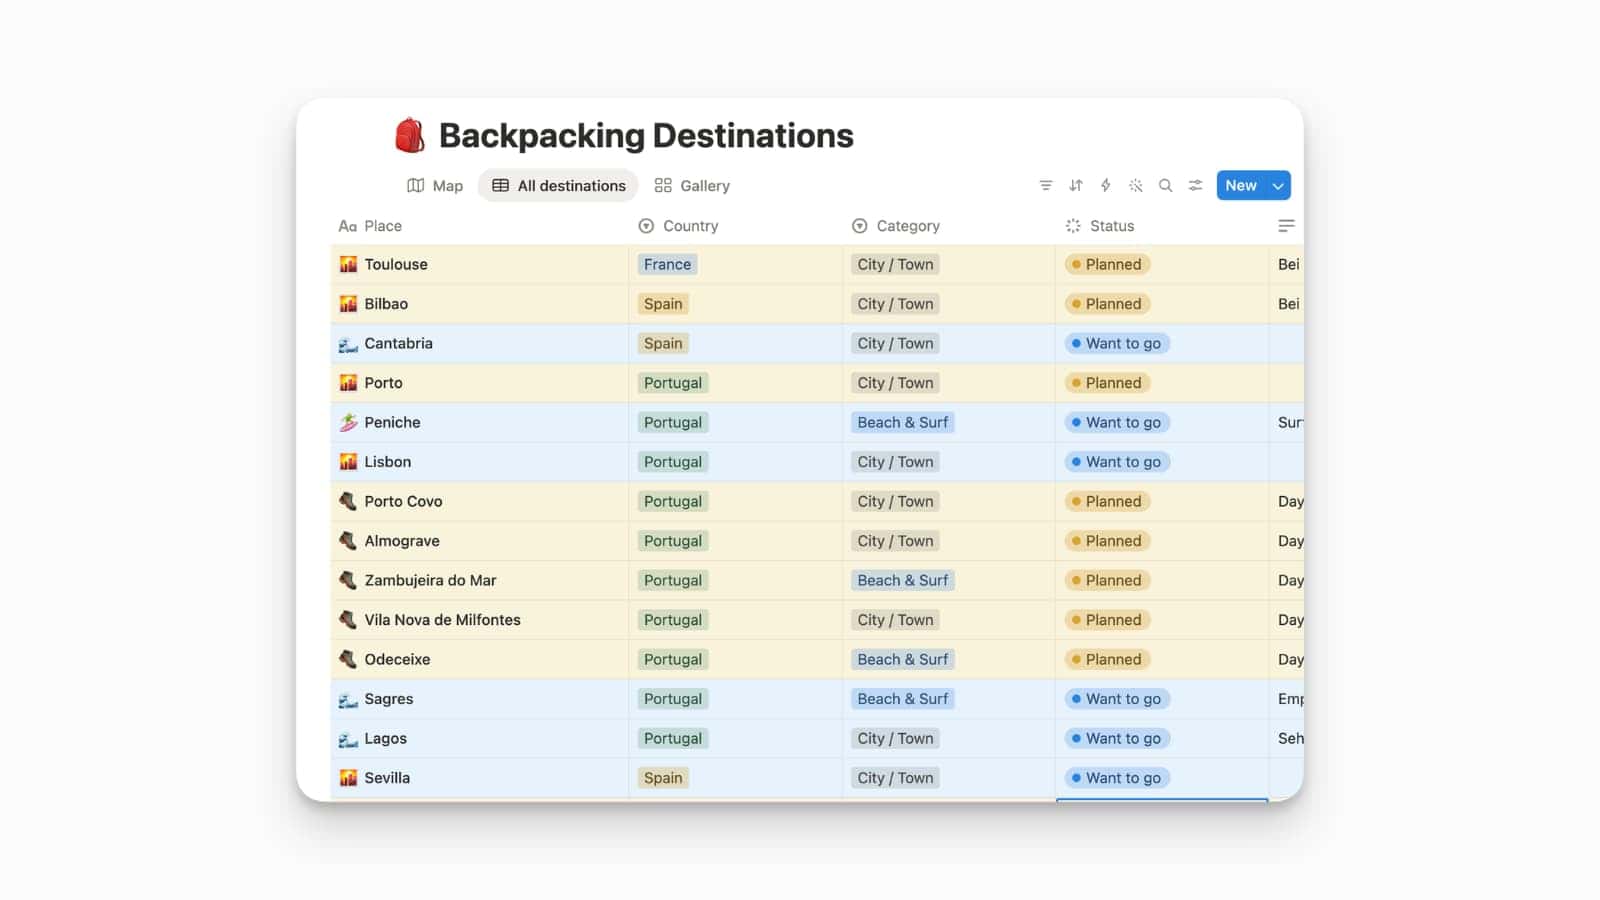Open the Vila Nova de Milfontes entry
The height and width of the screenshot is (900, 1600).
point(442,620)
